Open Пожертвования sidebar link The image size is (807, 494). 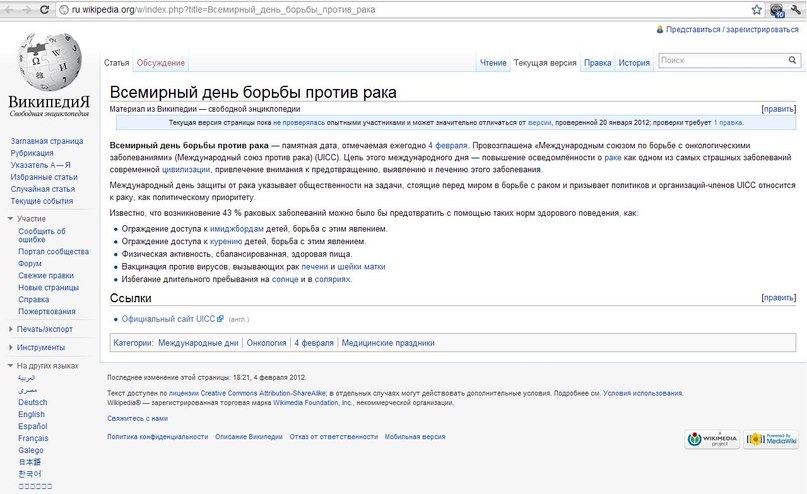pos(47,311)
